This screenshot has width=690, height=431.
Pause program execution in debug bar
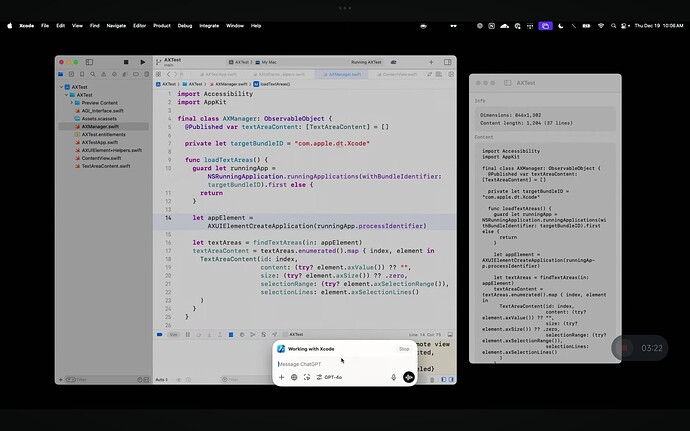point(188,335)
